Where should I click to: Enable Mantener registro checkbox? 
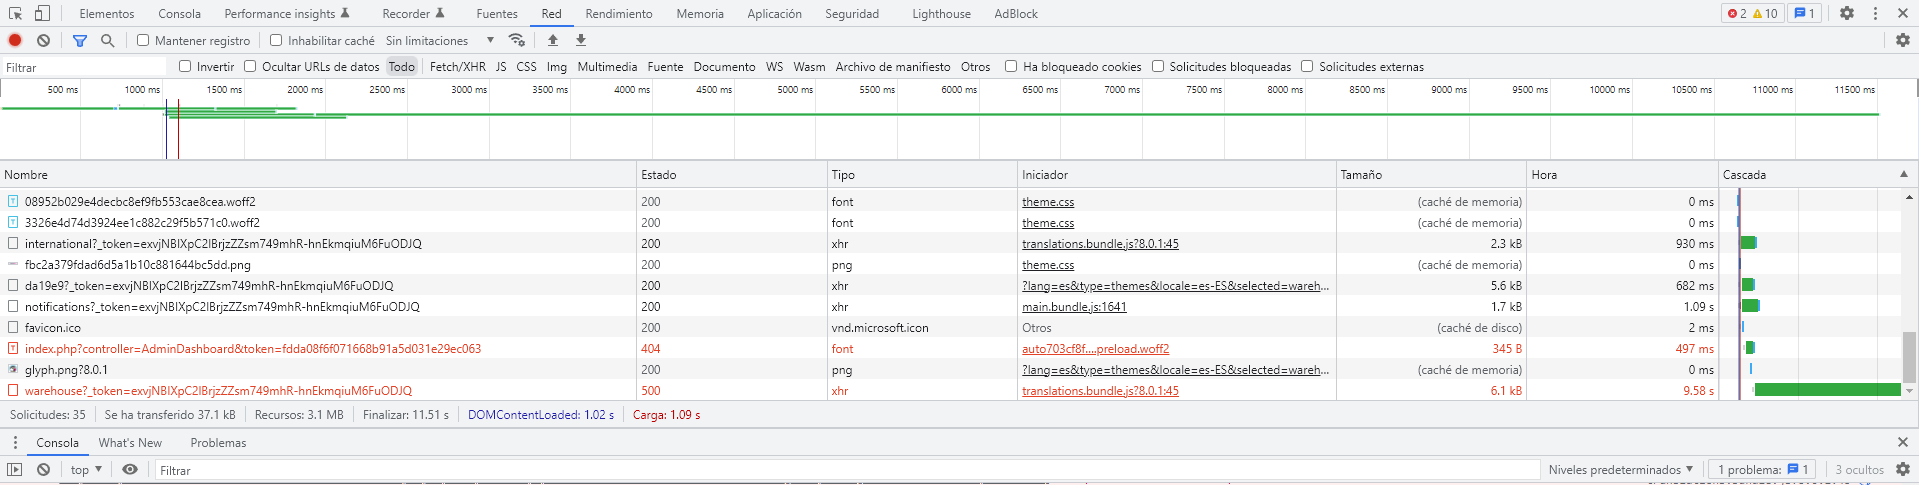143,40
